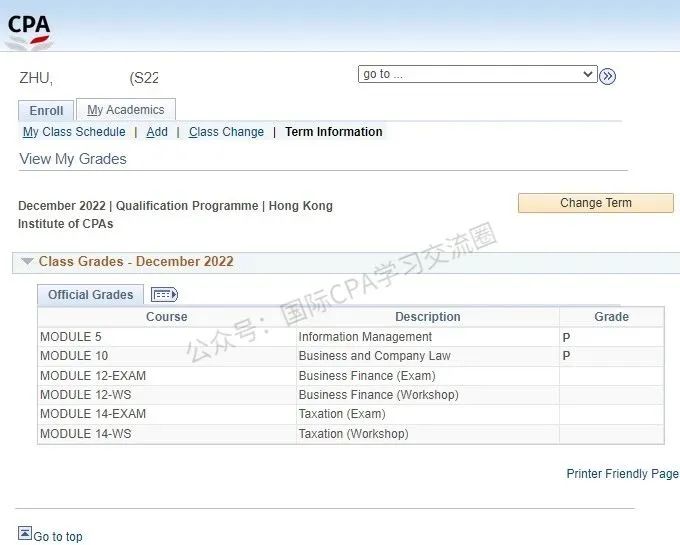Image resolution: width=680 pixels, height=545 pixels.
Task: Click the show all columns grid icon
Action: coord(164,295)
